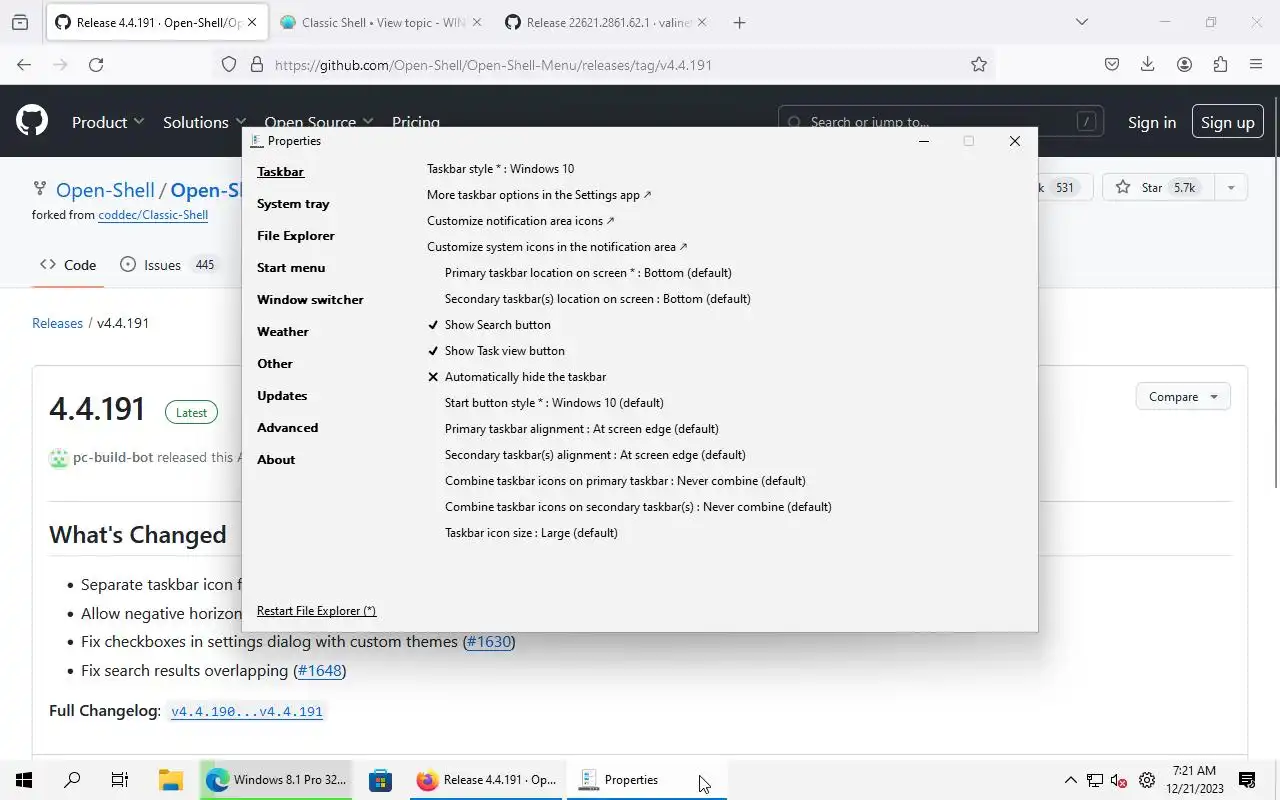1280x800 pixels.
Task: Open Microsoft Store taskbar icon
Action: 380,780
